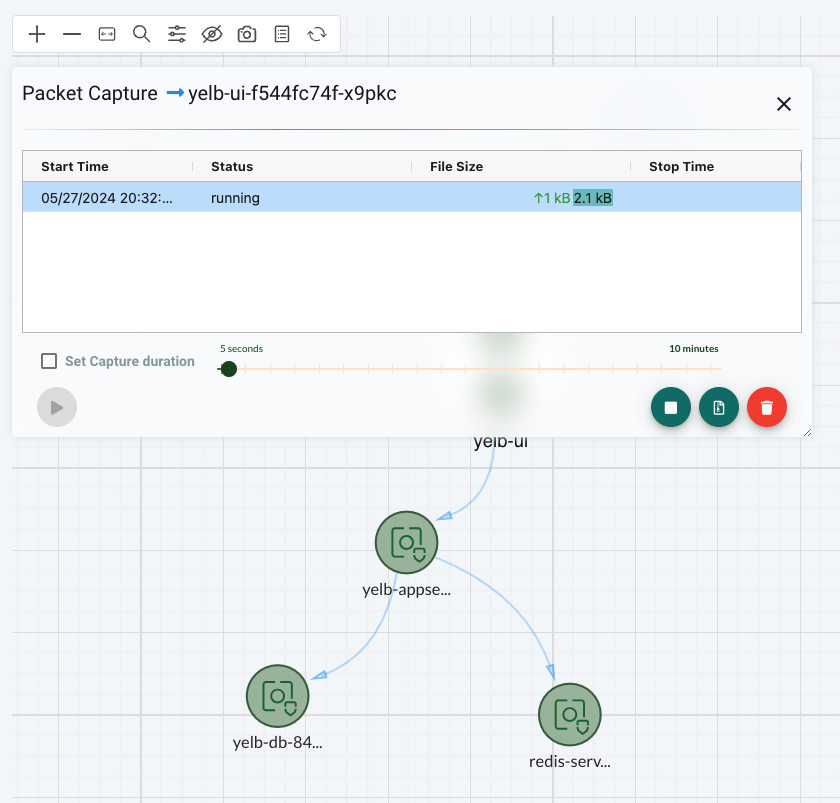
Task: Sort by File Size column header
Action: (456, 167)
